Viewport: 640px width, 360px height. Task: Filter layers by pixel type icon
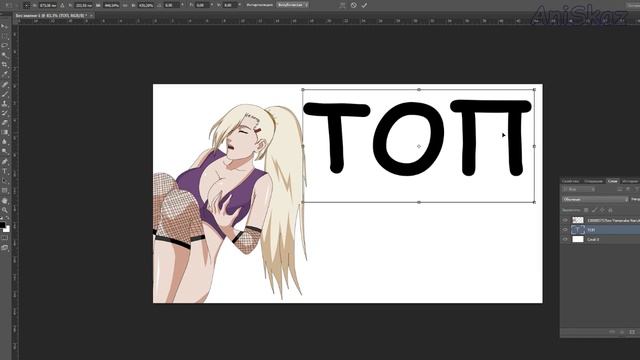tap(620, 189)
